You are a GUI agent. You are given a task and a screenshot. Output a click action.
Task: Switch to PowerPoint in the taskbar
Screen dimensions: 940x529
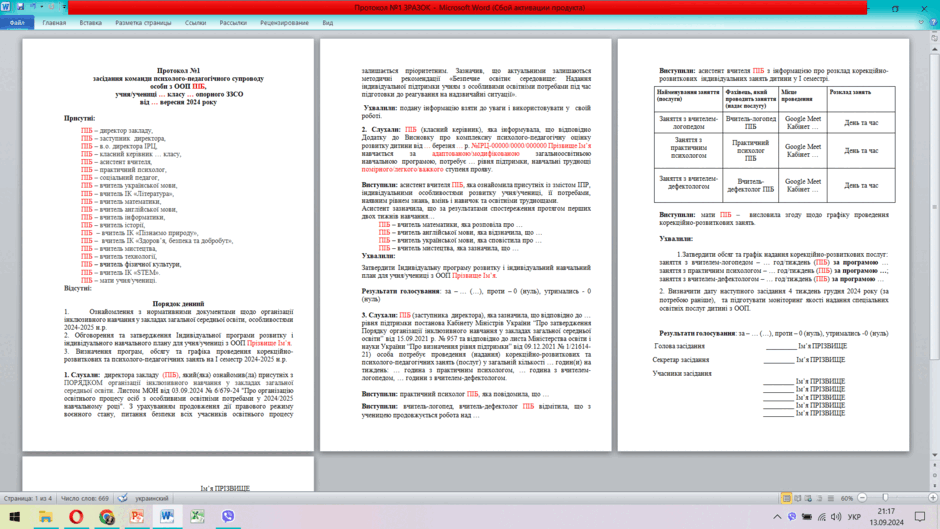coord(137,516)
